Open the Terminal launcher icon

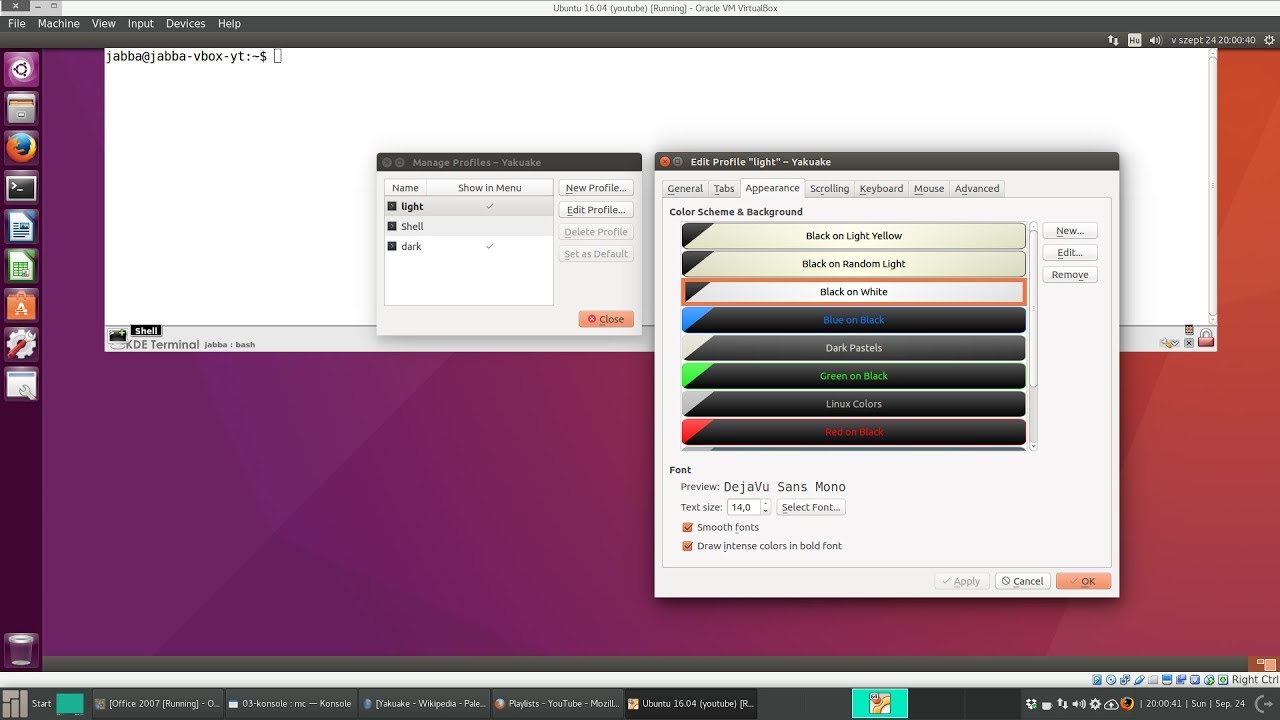tap(21, 187)
